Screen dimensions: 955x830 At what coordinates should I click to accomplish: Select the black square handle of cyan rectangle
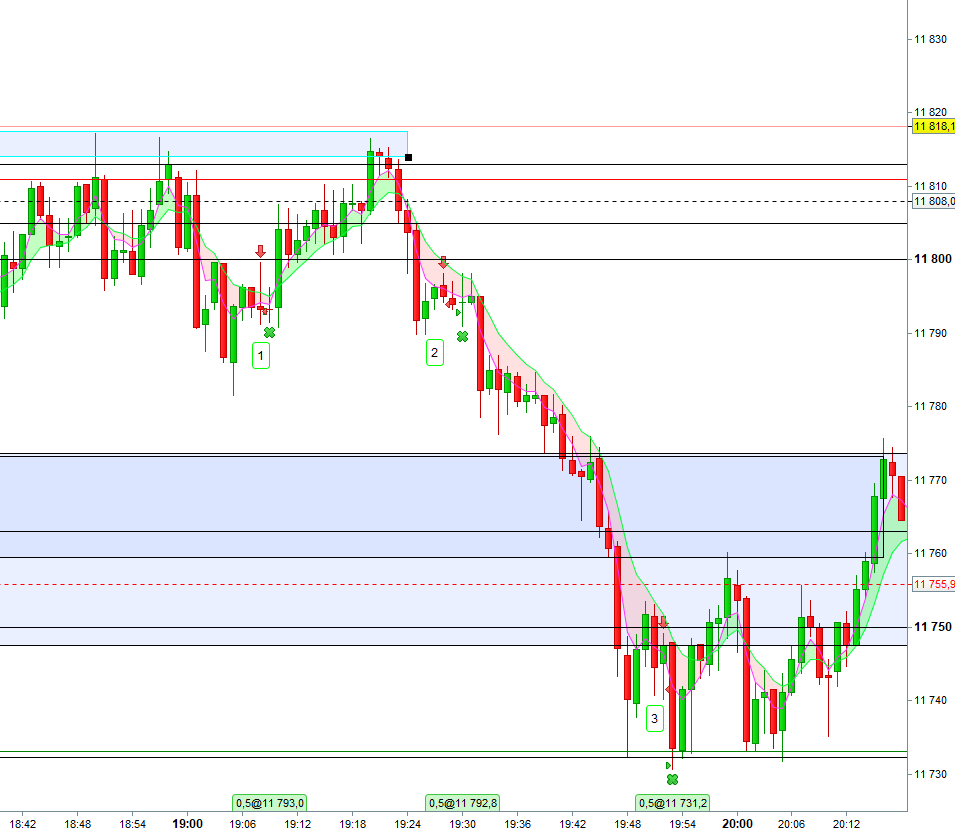click(x=408, y=158)
